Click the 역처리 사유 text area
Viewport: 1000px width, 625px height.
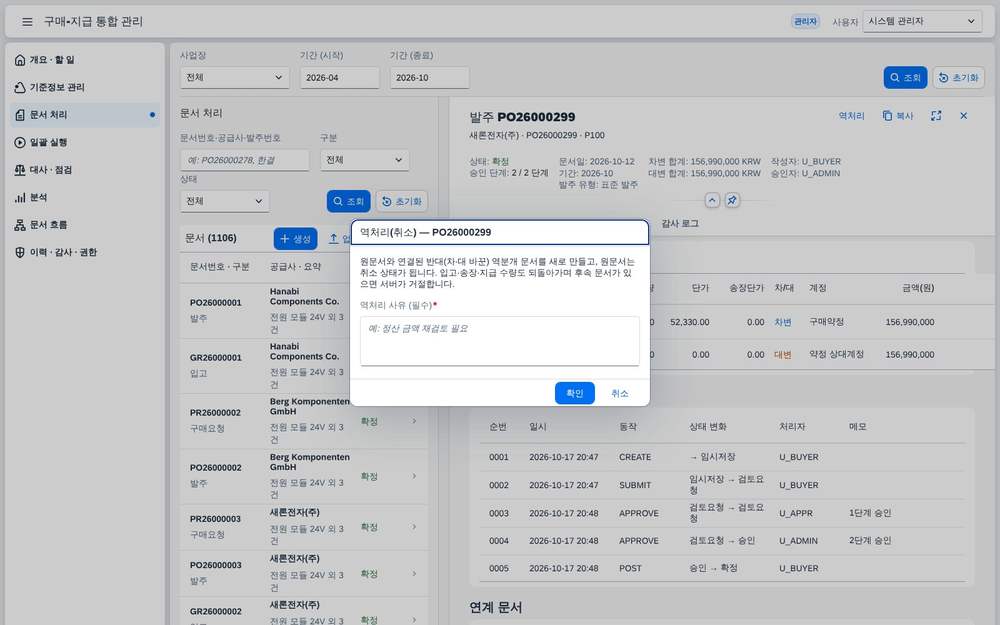coord(499,341)
